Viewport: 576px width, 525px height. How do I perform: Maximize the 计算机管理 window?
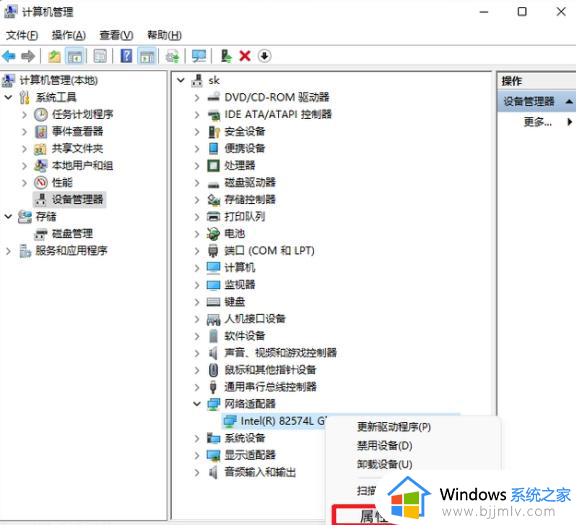(522, 12)
